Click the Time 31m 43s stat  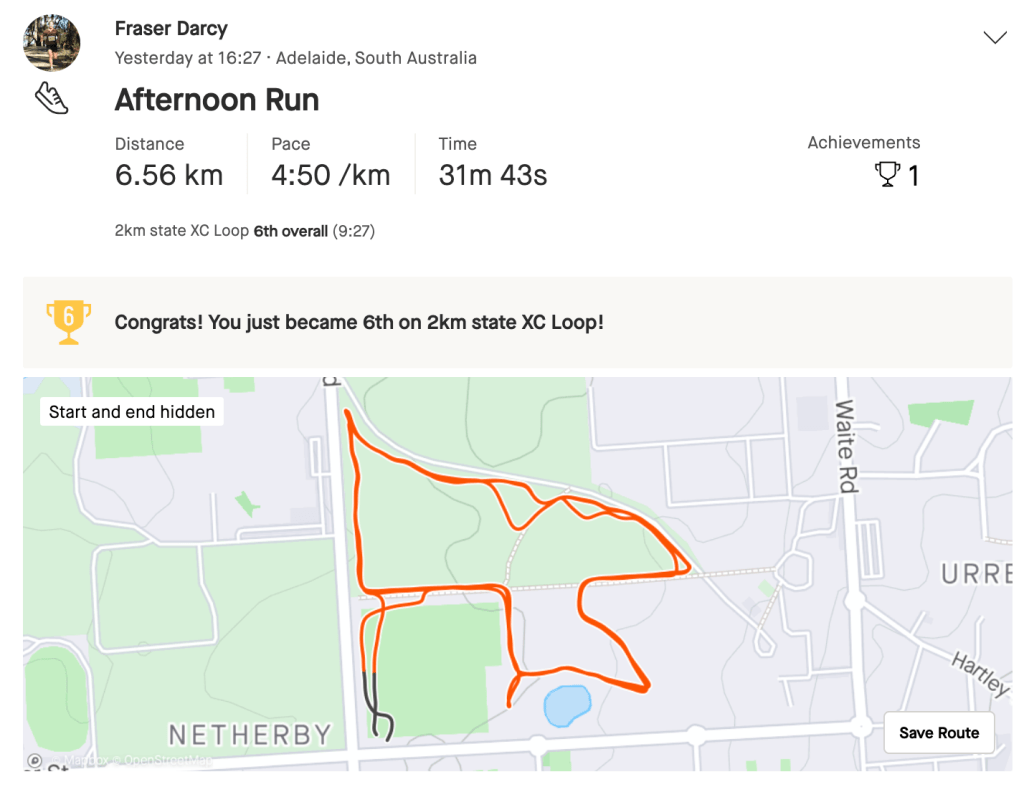click(x=493, y=176)
